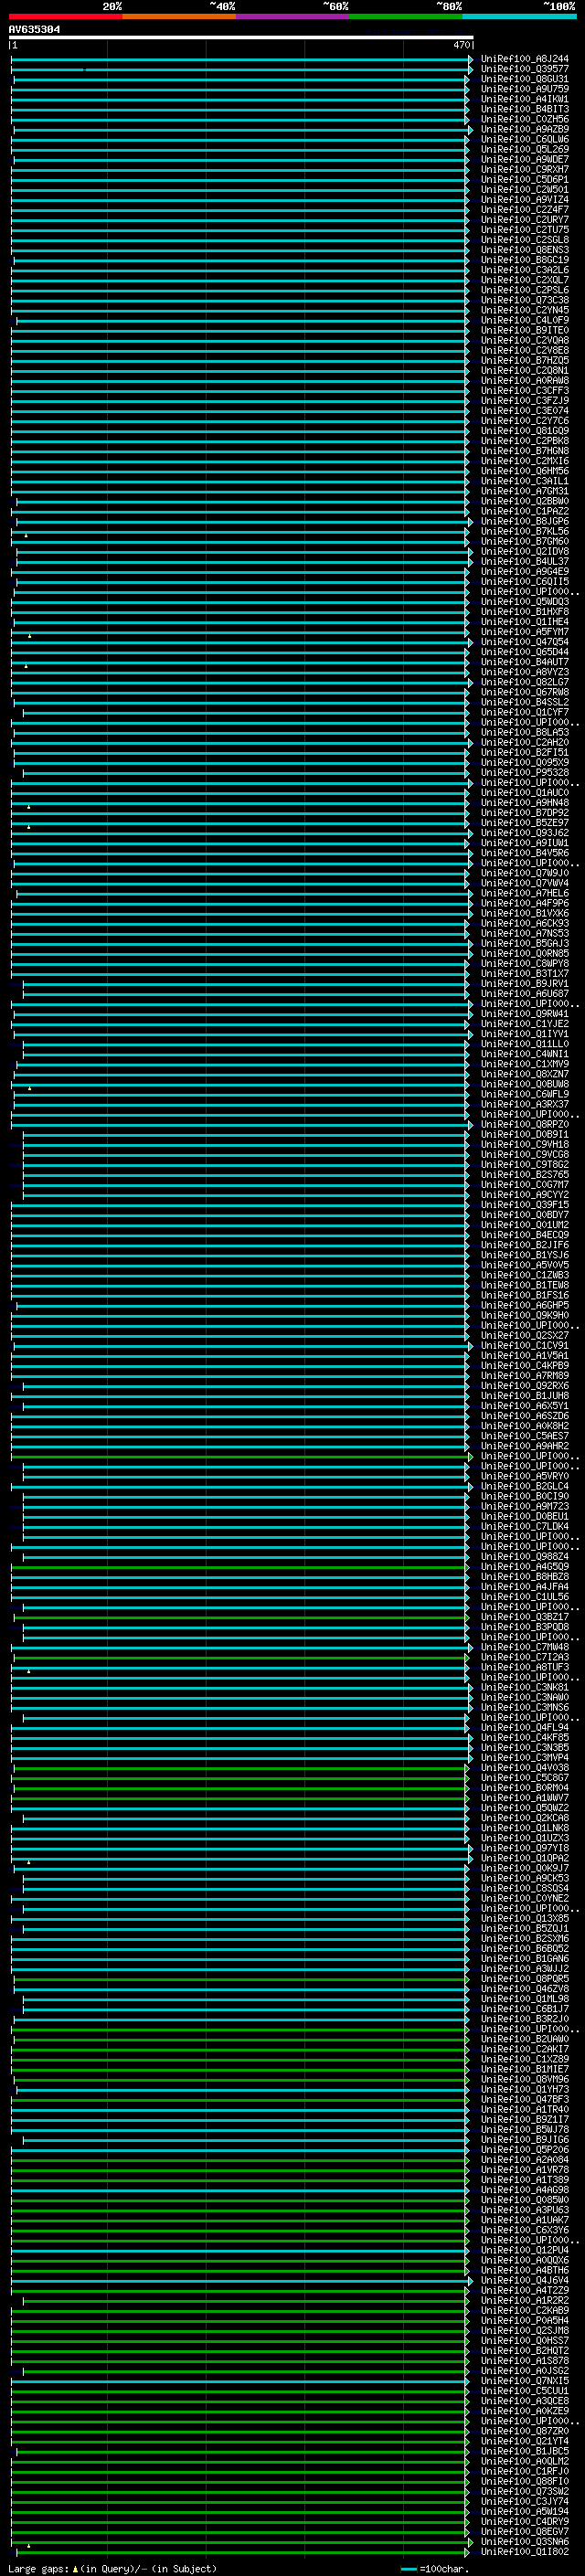Open hit UniRef100_Q39577
The image size is (585, 2576).
[x=524, y=69]
